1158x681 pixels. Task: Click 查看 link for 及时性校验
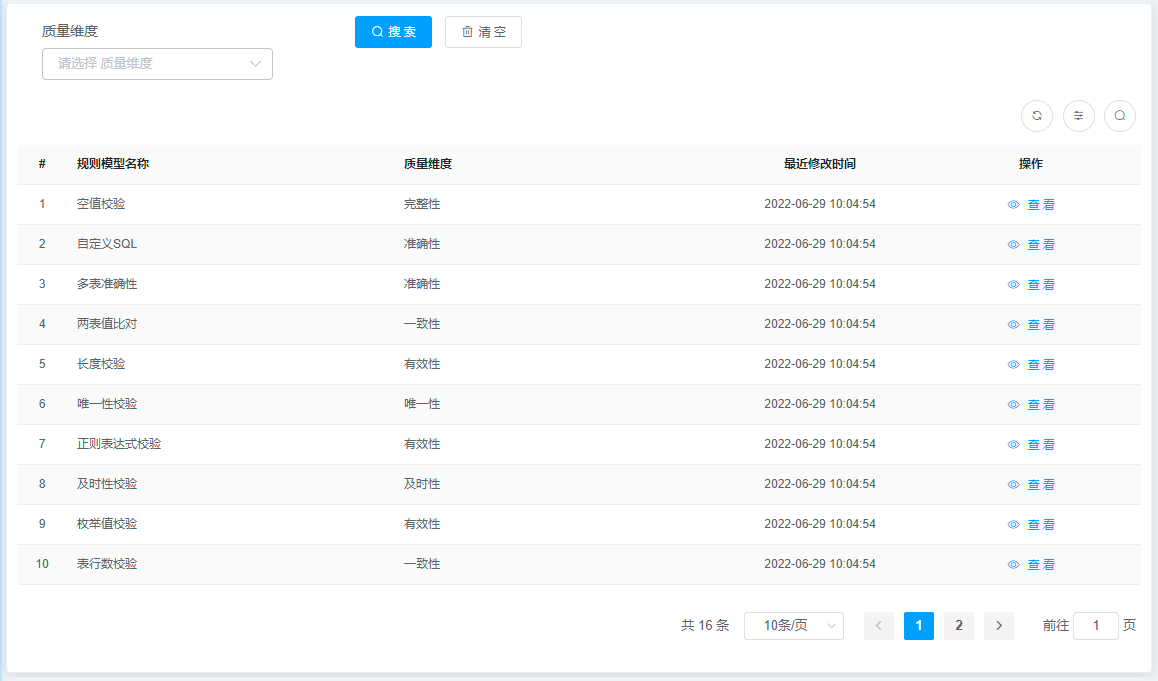(1040, 484)
